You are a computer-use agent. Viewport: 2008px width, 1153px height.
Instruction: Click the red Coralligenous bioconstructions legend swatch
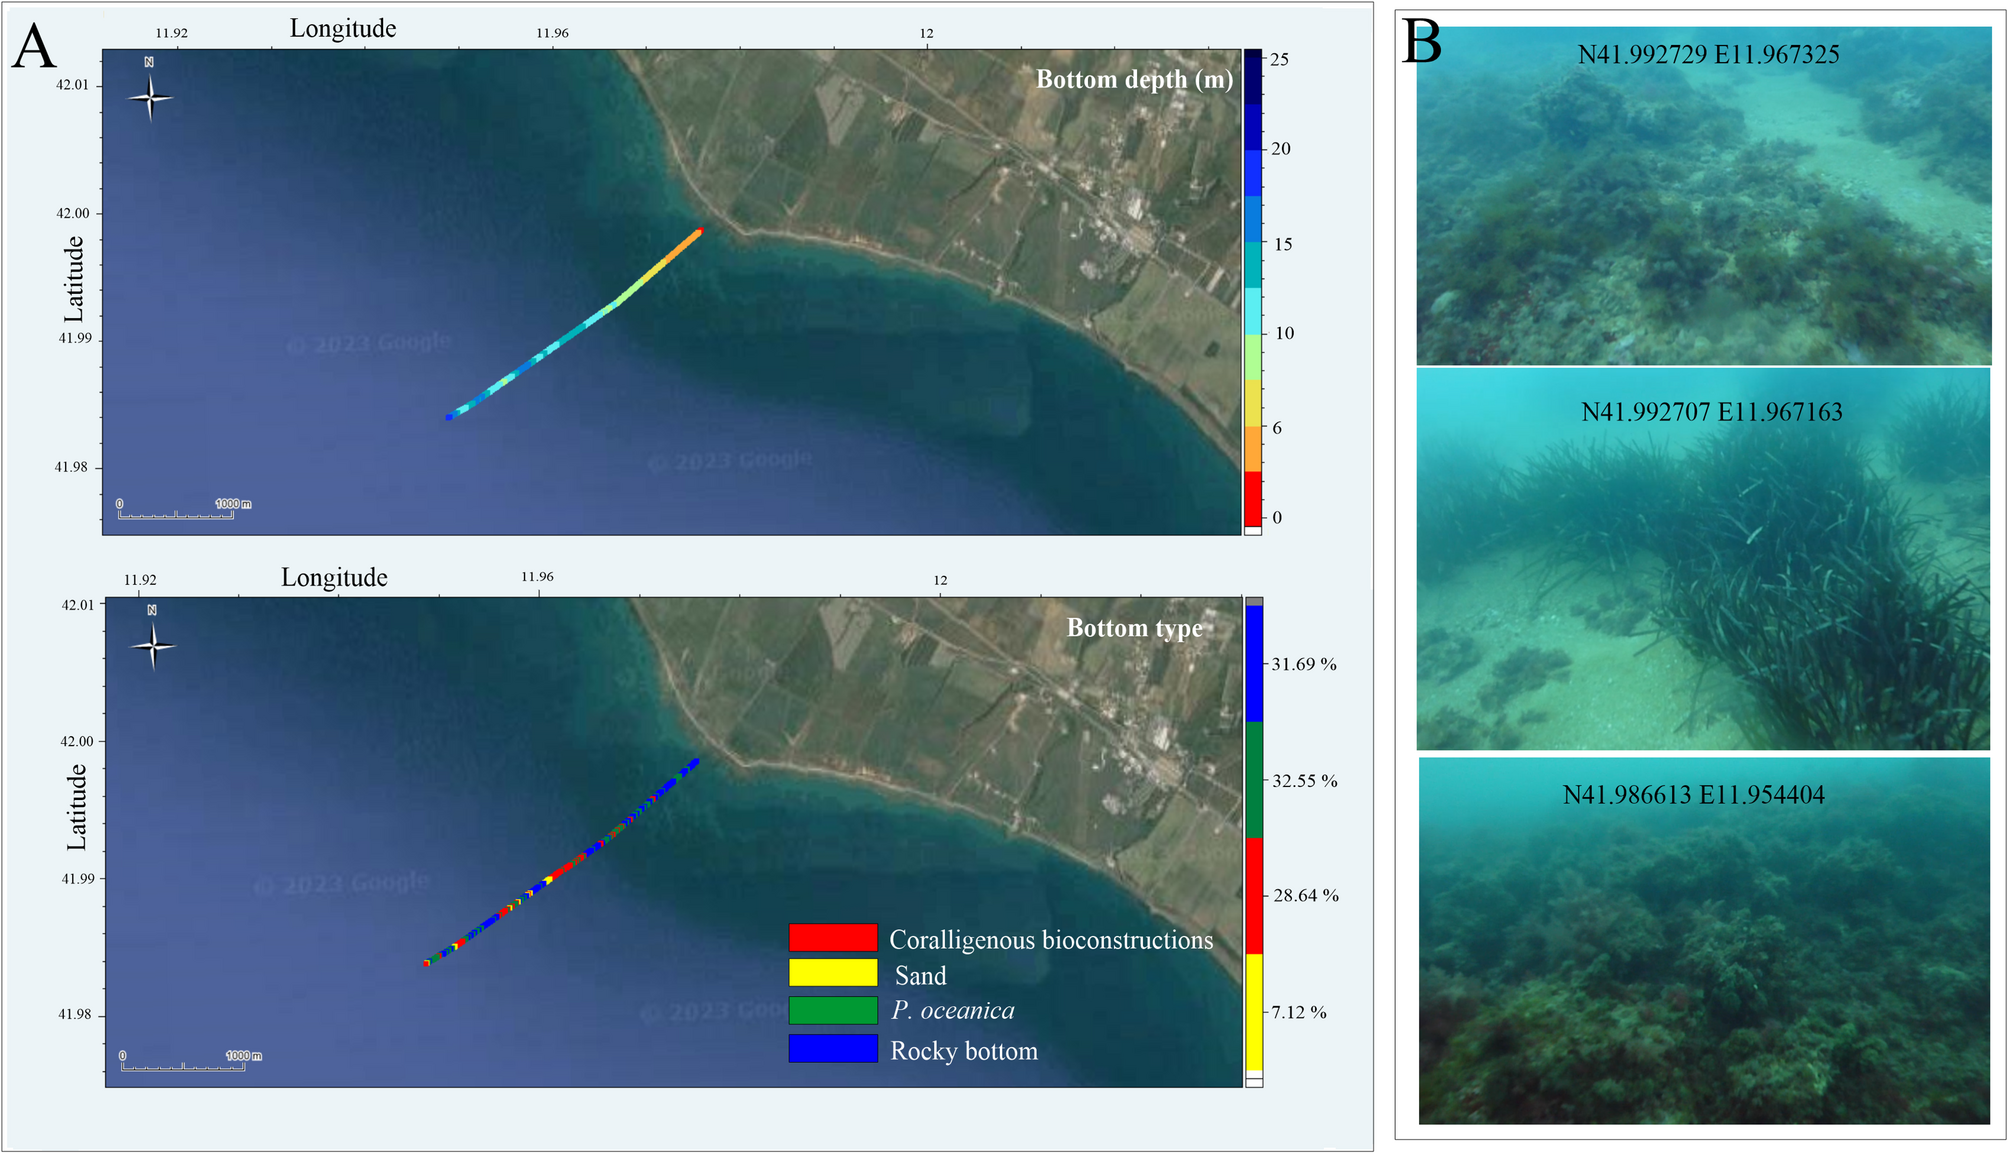point(832,937)
